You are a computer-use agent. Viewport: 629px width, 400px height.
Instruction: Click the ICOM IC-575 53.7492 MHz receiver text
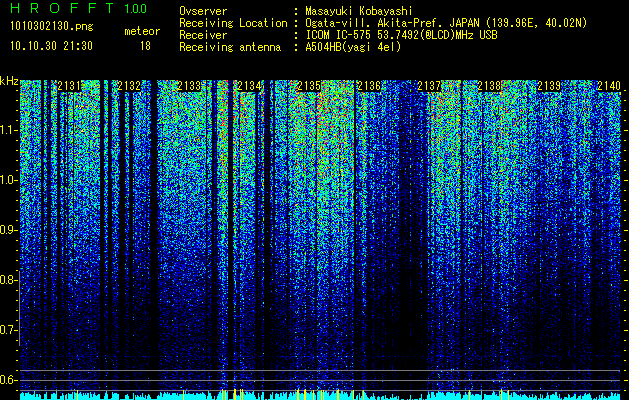[x=401, y=35]
